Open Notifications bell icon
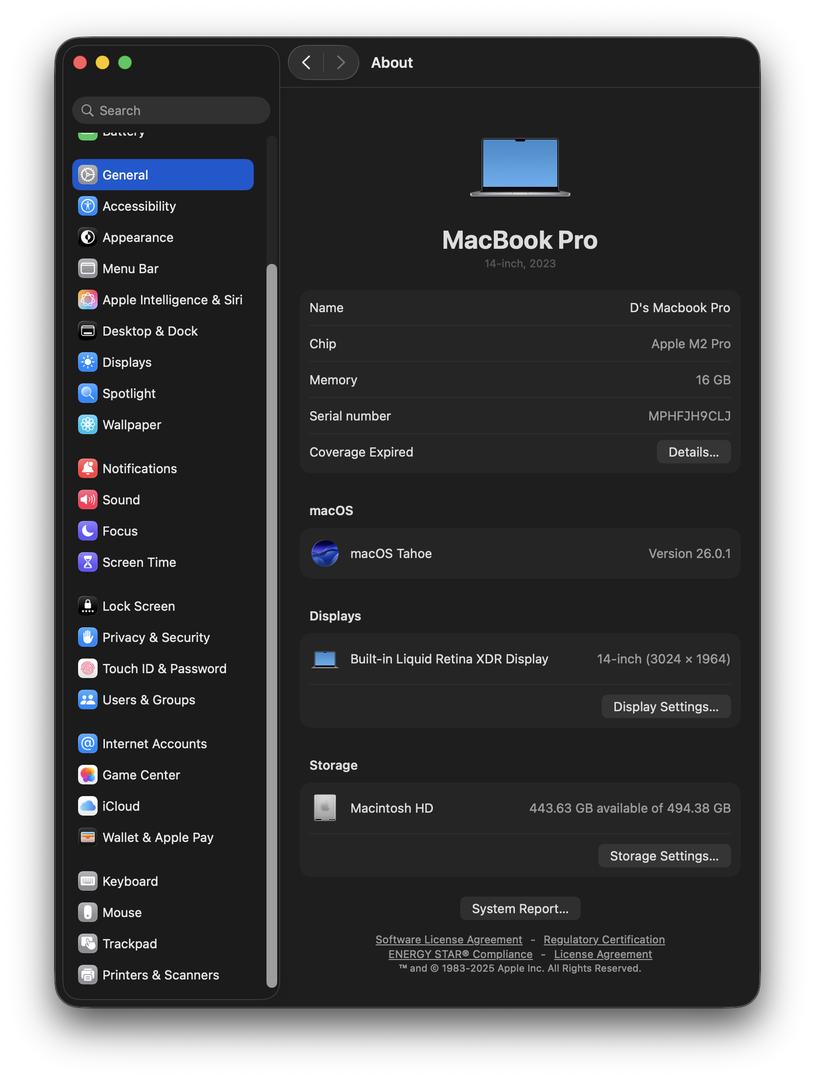This screenshot has width=815, height=1080. point(88,469)
